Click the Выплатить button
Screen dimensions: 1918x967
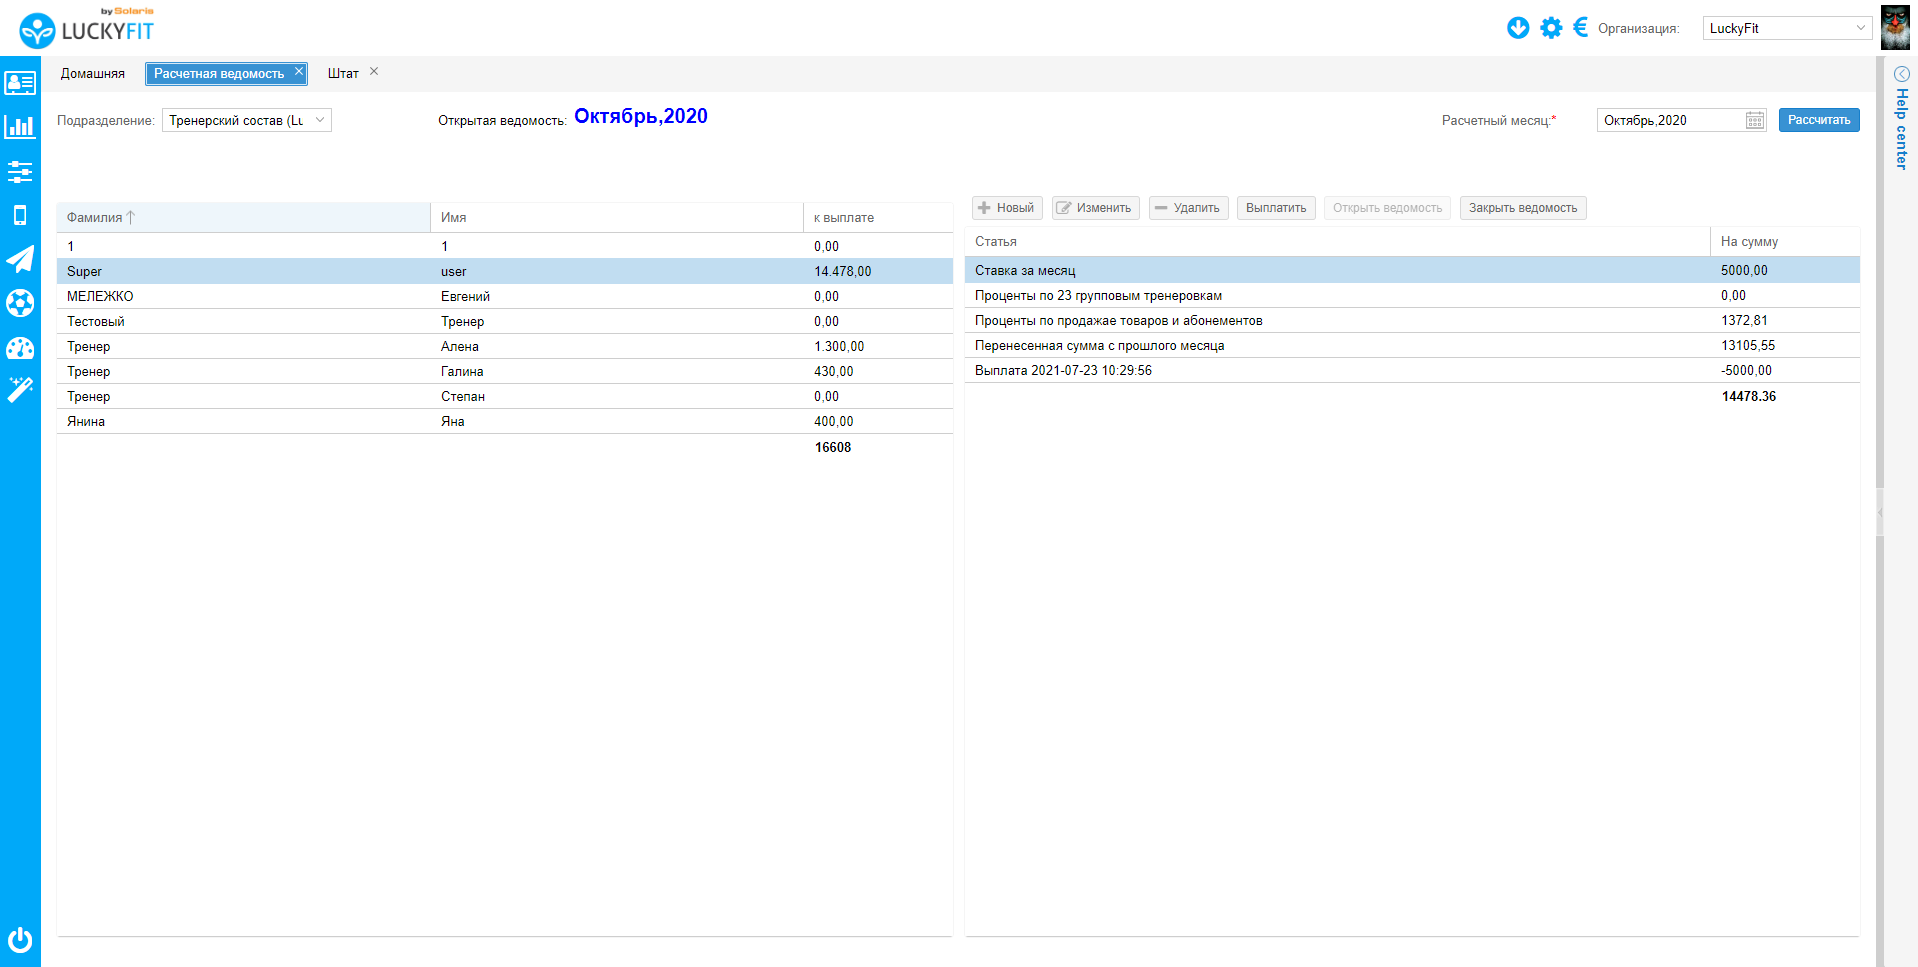(x=1276, y=208)
